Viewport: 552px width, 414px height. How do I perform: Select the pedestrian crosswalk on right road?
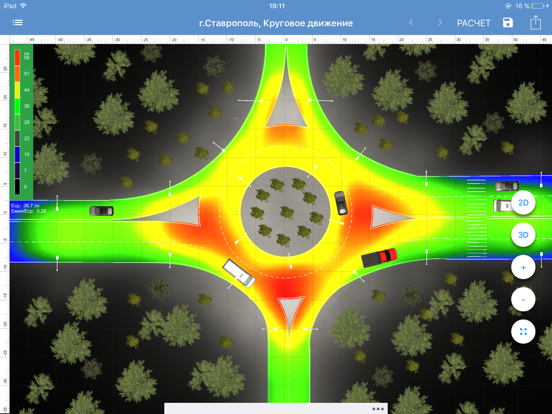coord(476,218)
